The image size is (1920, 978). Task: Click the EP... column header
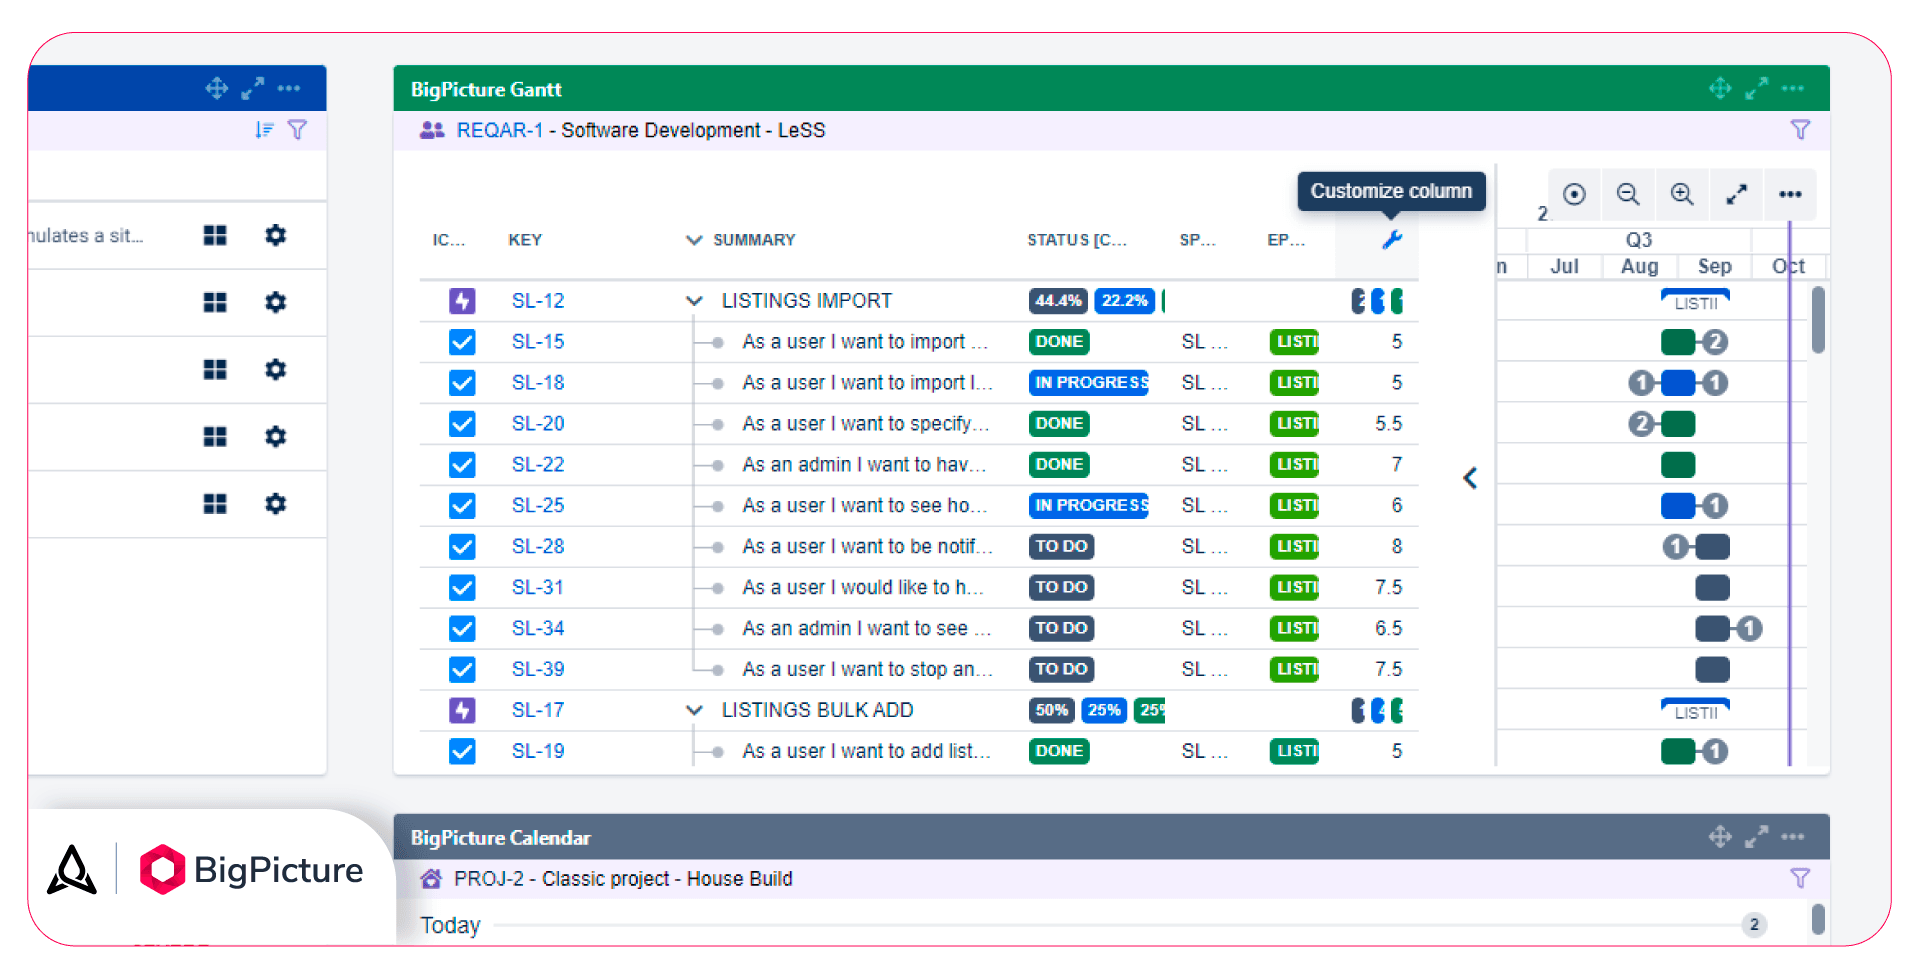[x=1285, y=240]
